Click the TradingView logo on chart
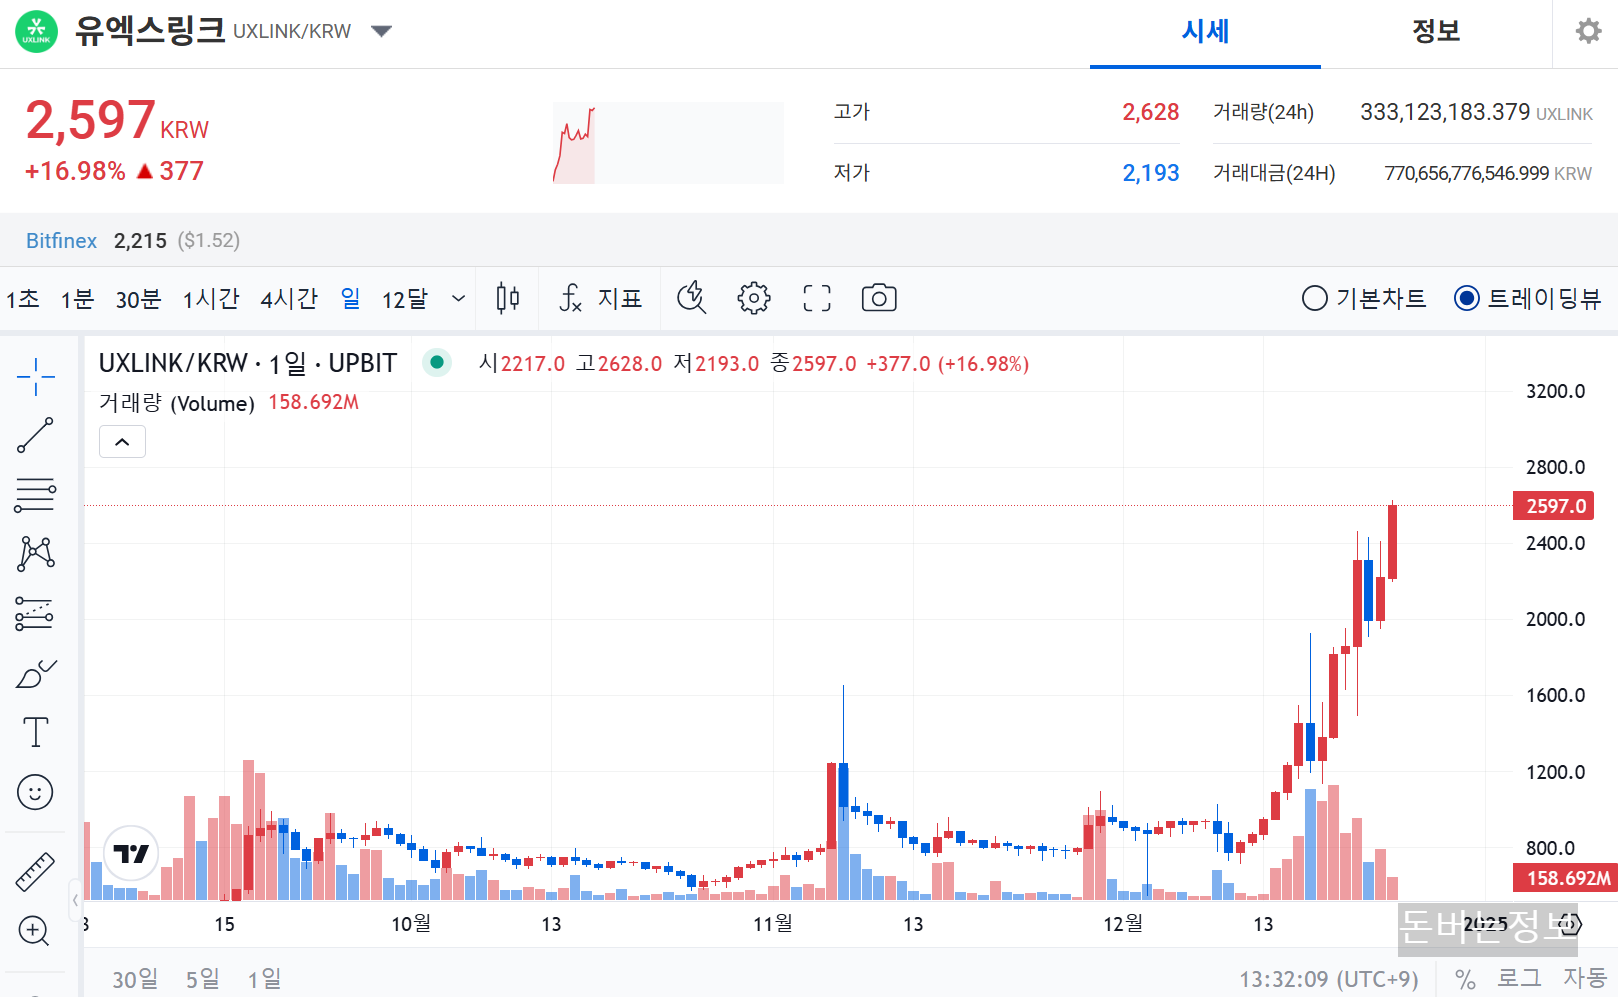The image size is (1618, 997). pyautogui.click(x=131, y=853)
